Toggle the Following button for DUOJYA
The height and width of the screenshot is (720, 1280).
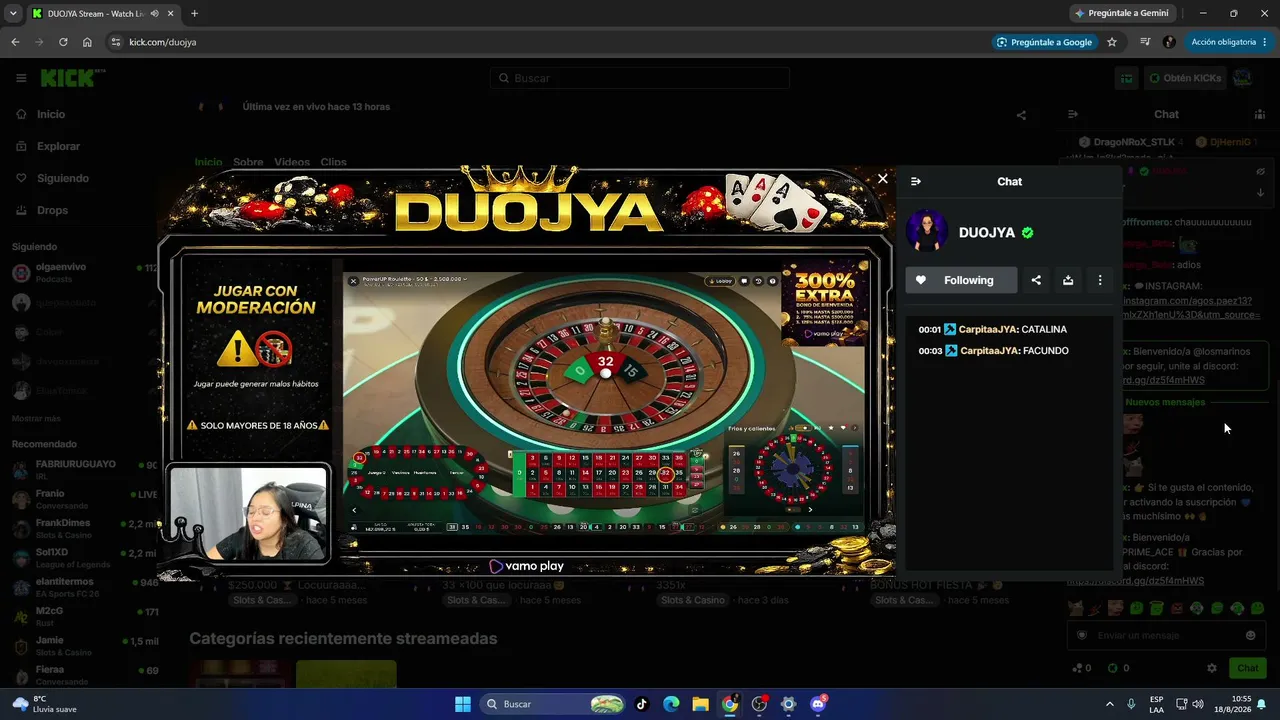pyautogui.click(x=961, y=280)
